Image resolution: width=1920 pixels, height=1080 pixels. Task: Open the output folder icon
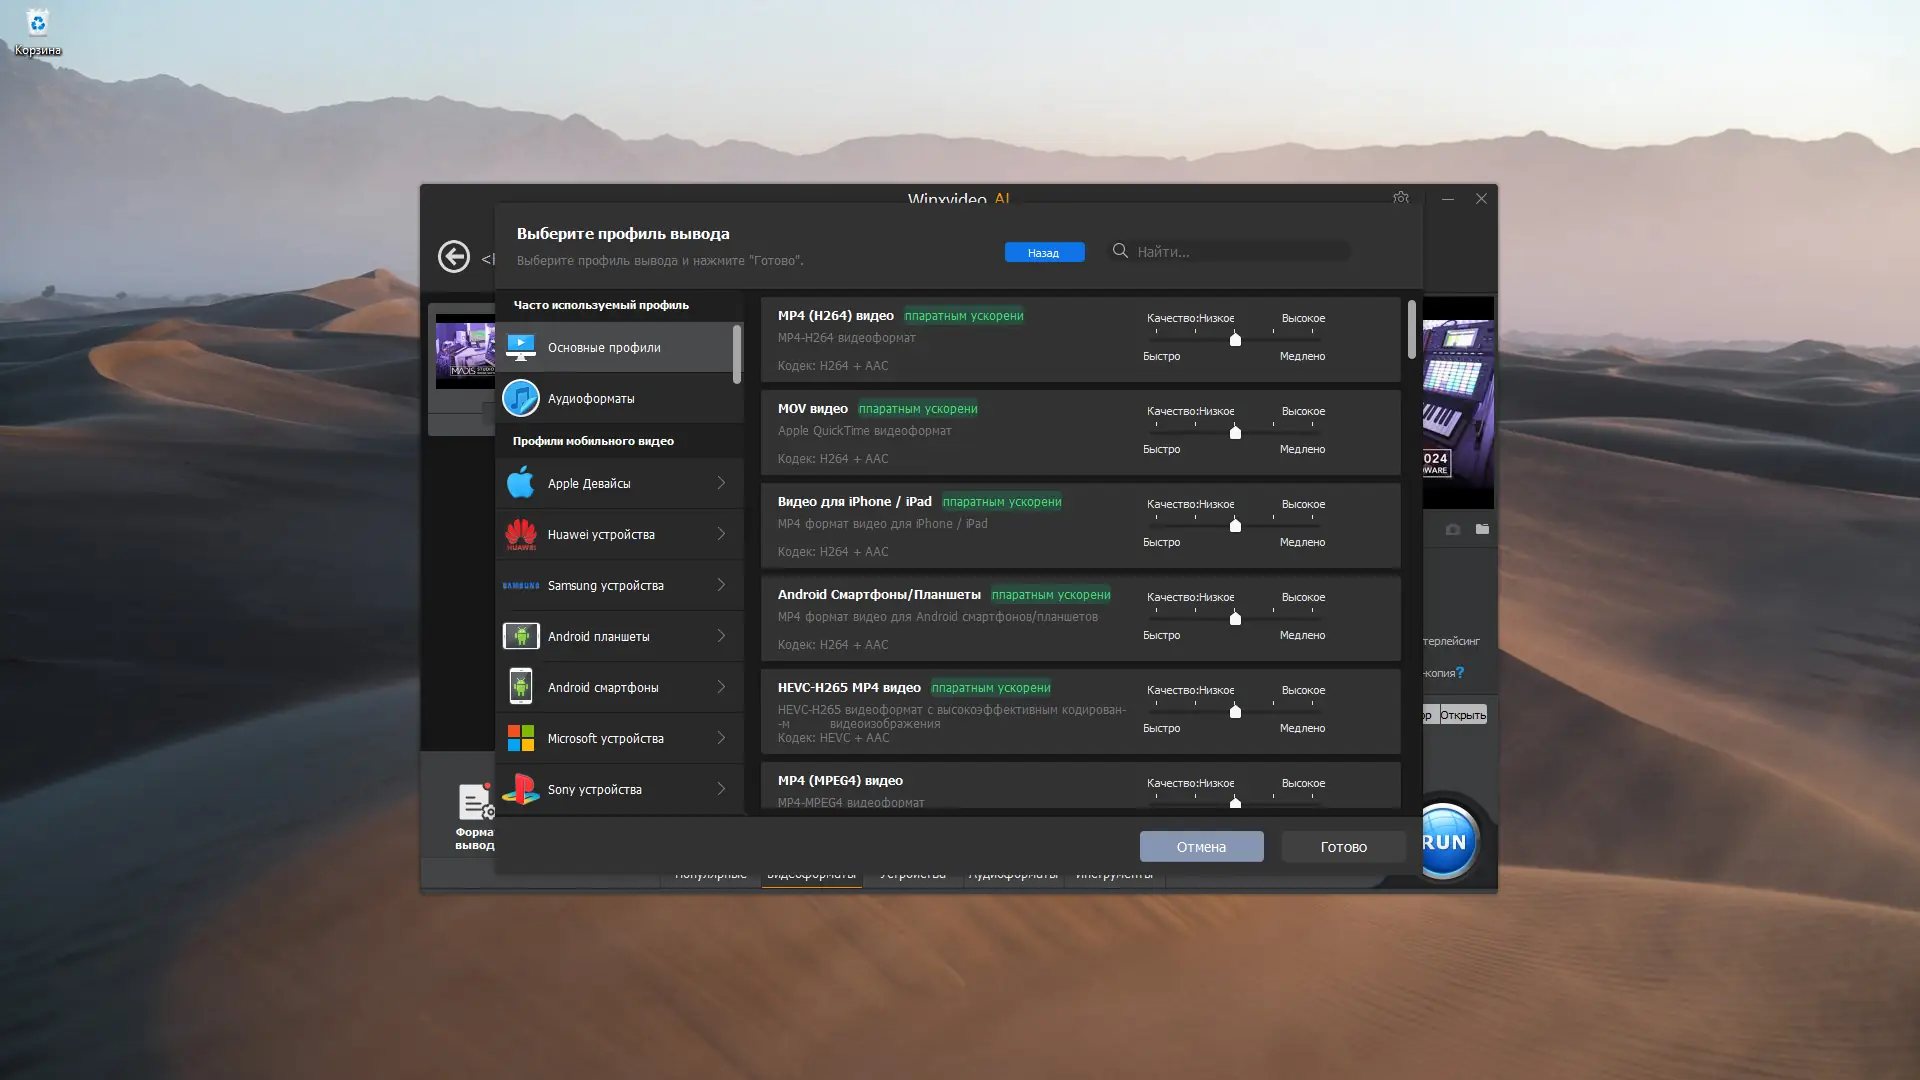pyautogui.click(x=1482, y=529)
